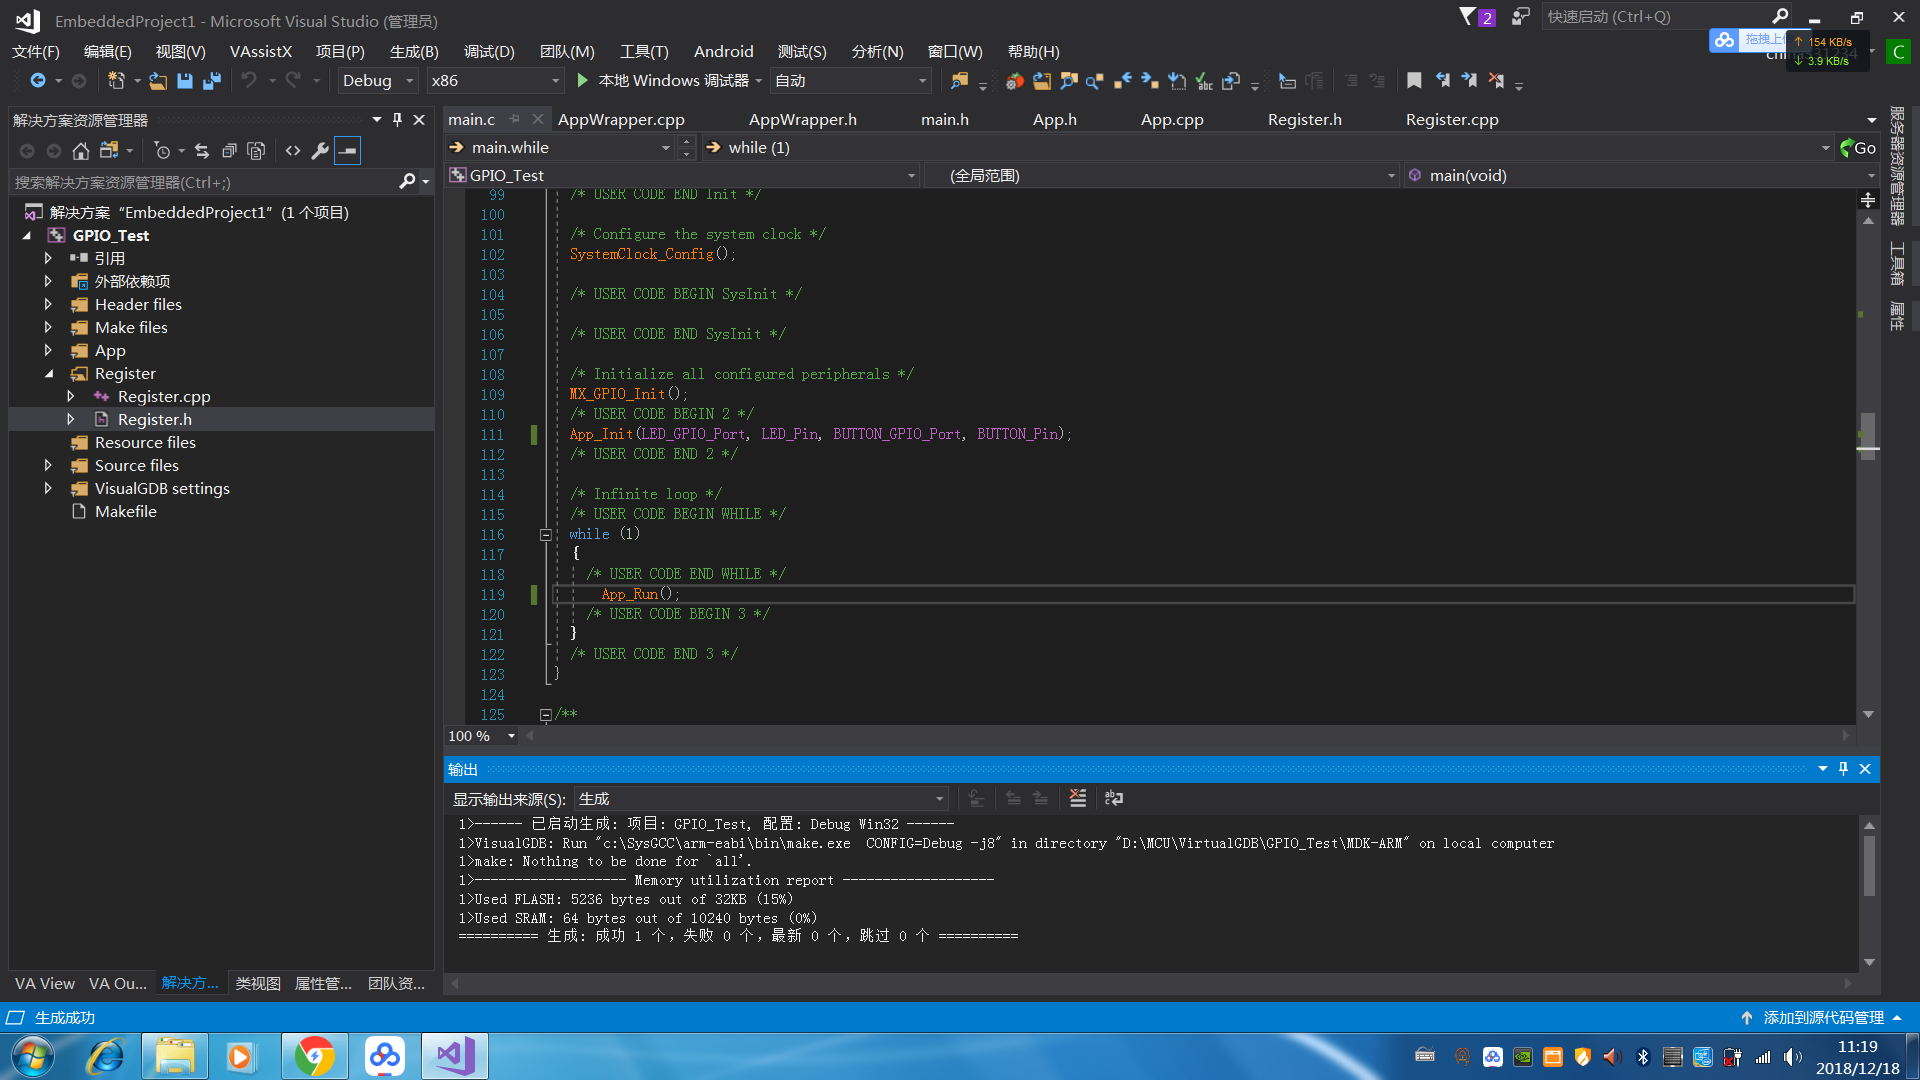Clear all bookmarks
Image resolution: width=1920 pixels, height=1080 pixels.
[x=1497, y=81]
